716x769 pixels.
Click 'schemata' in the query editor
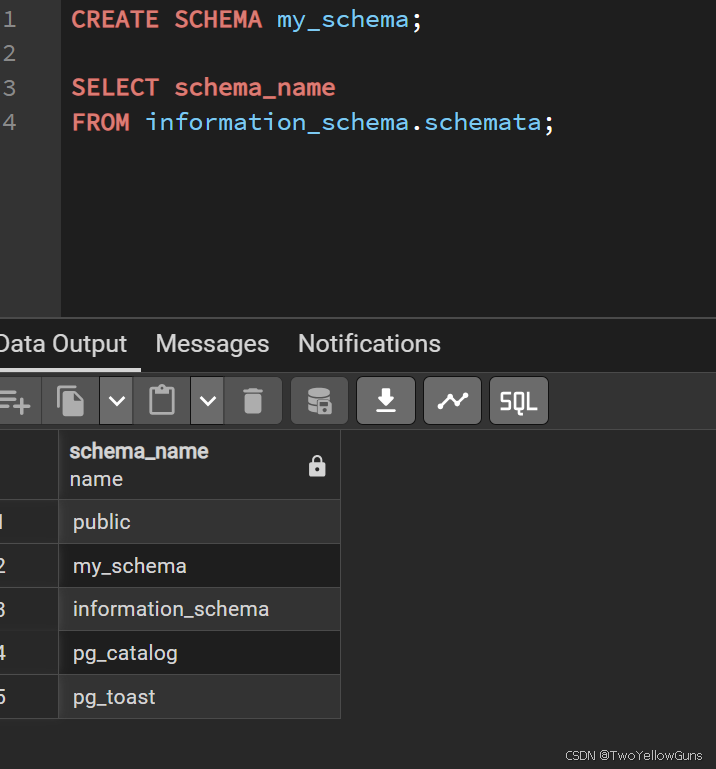[483, 122]
